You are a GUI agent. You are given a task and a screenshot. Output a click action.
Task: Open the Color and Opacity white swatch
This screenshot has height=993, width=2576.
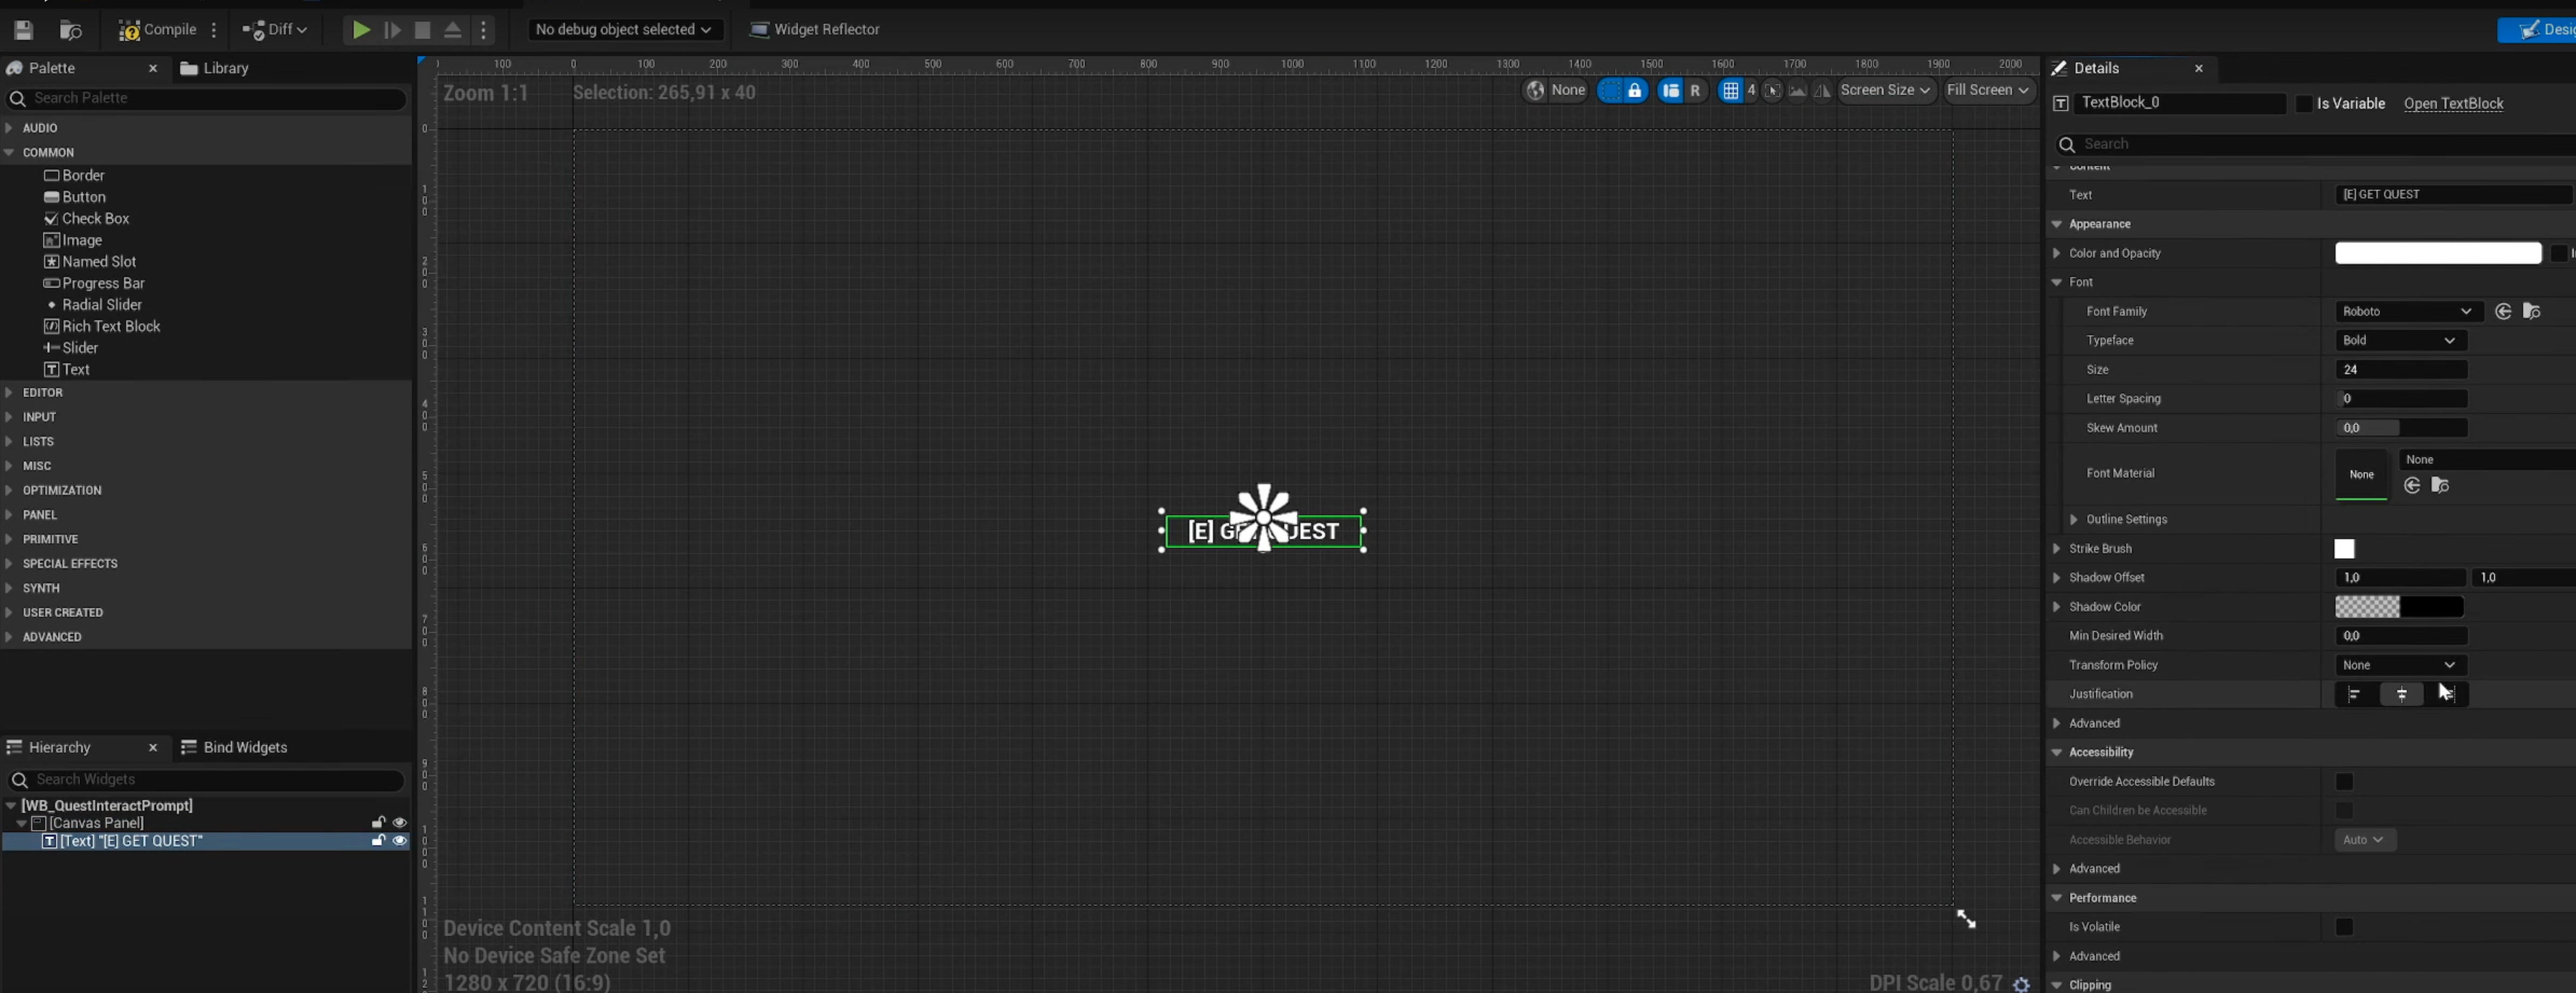point(2437,254)
